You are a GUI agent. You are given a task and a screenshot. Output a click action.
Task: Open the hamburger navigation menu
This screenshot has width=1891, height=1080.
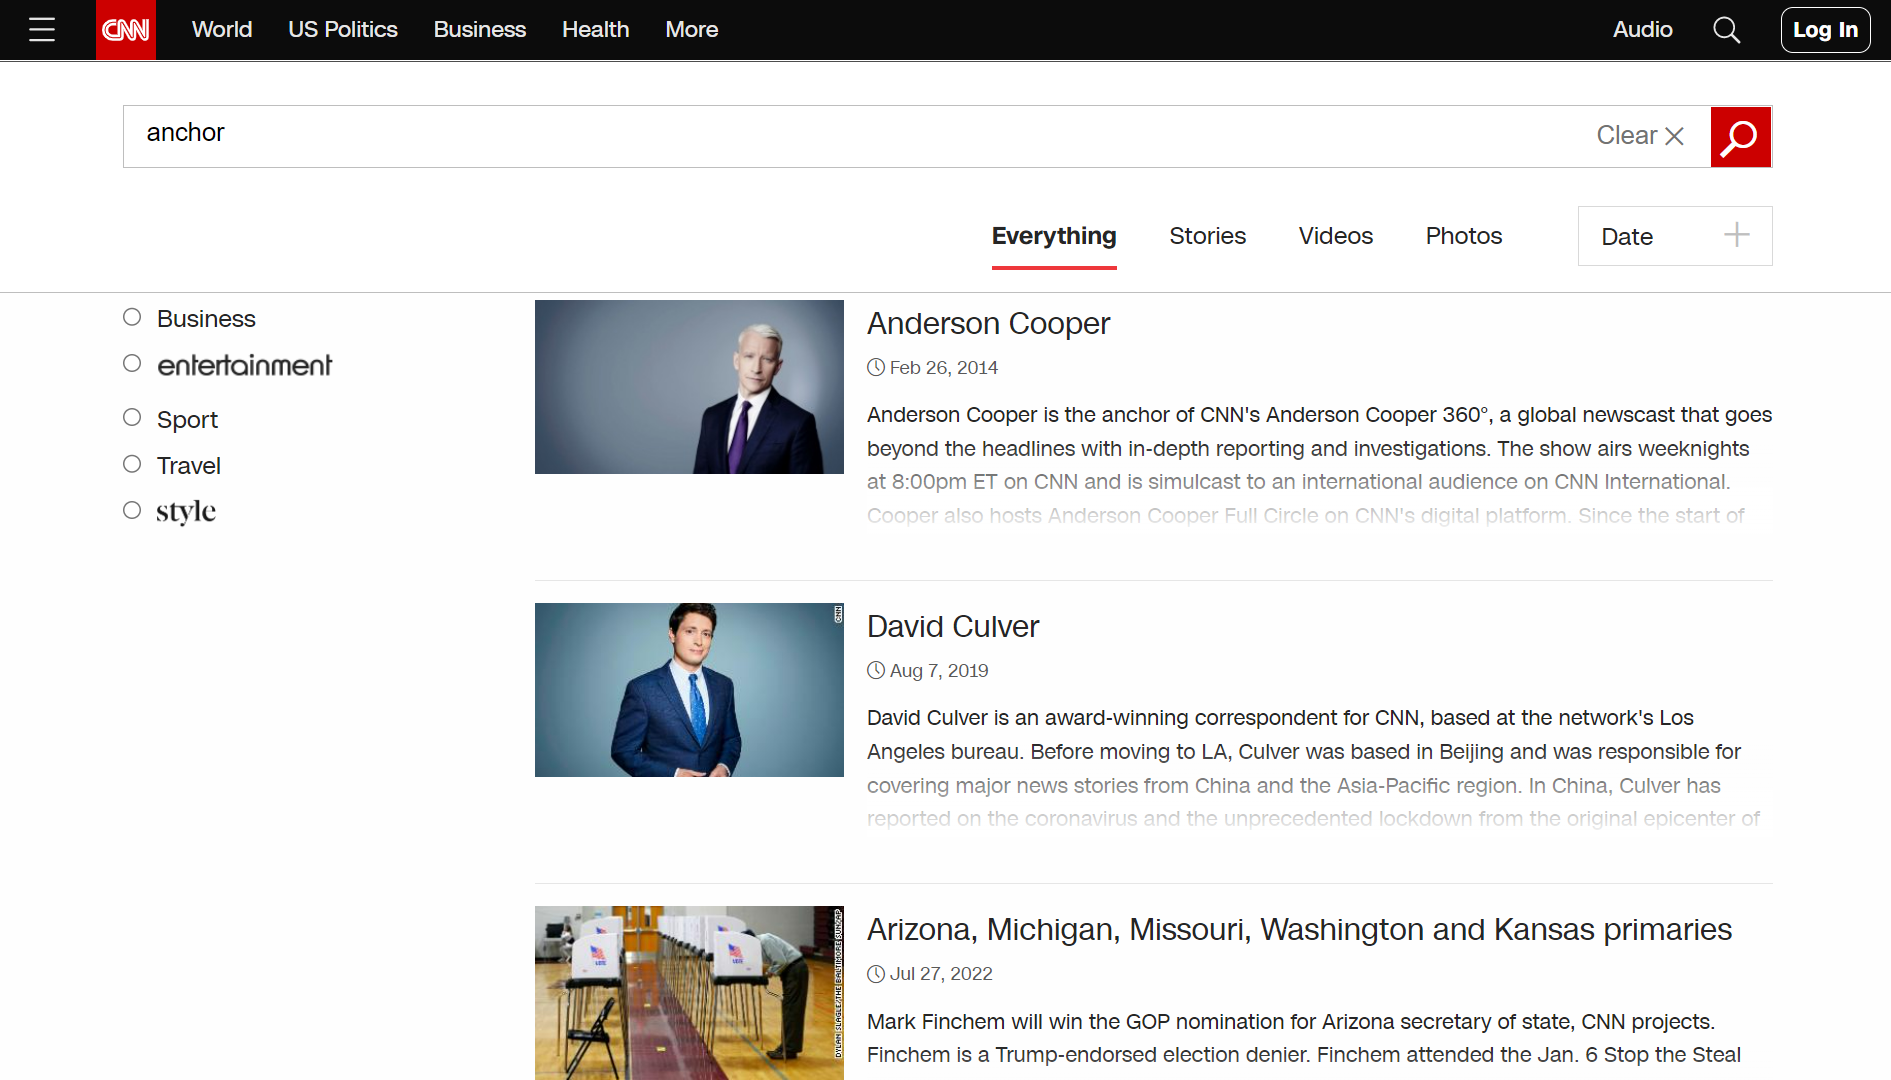coord(42,30)
